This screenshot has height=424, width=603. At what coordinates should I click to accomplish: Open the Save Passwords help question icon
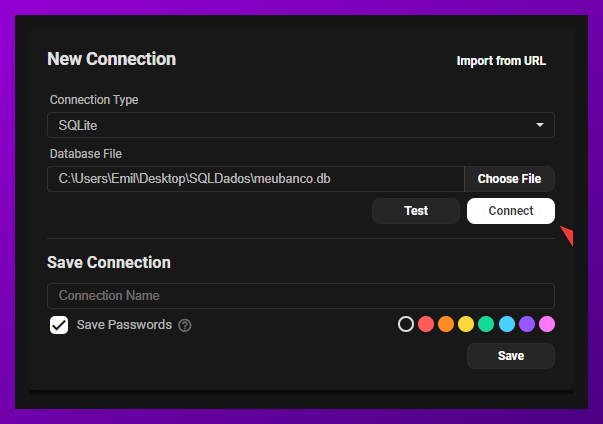pyautogui.click(x=185, y=325)
